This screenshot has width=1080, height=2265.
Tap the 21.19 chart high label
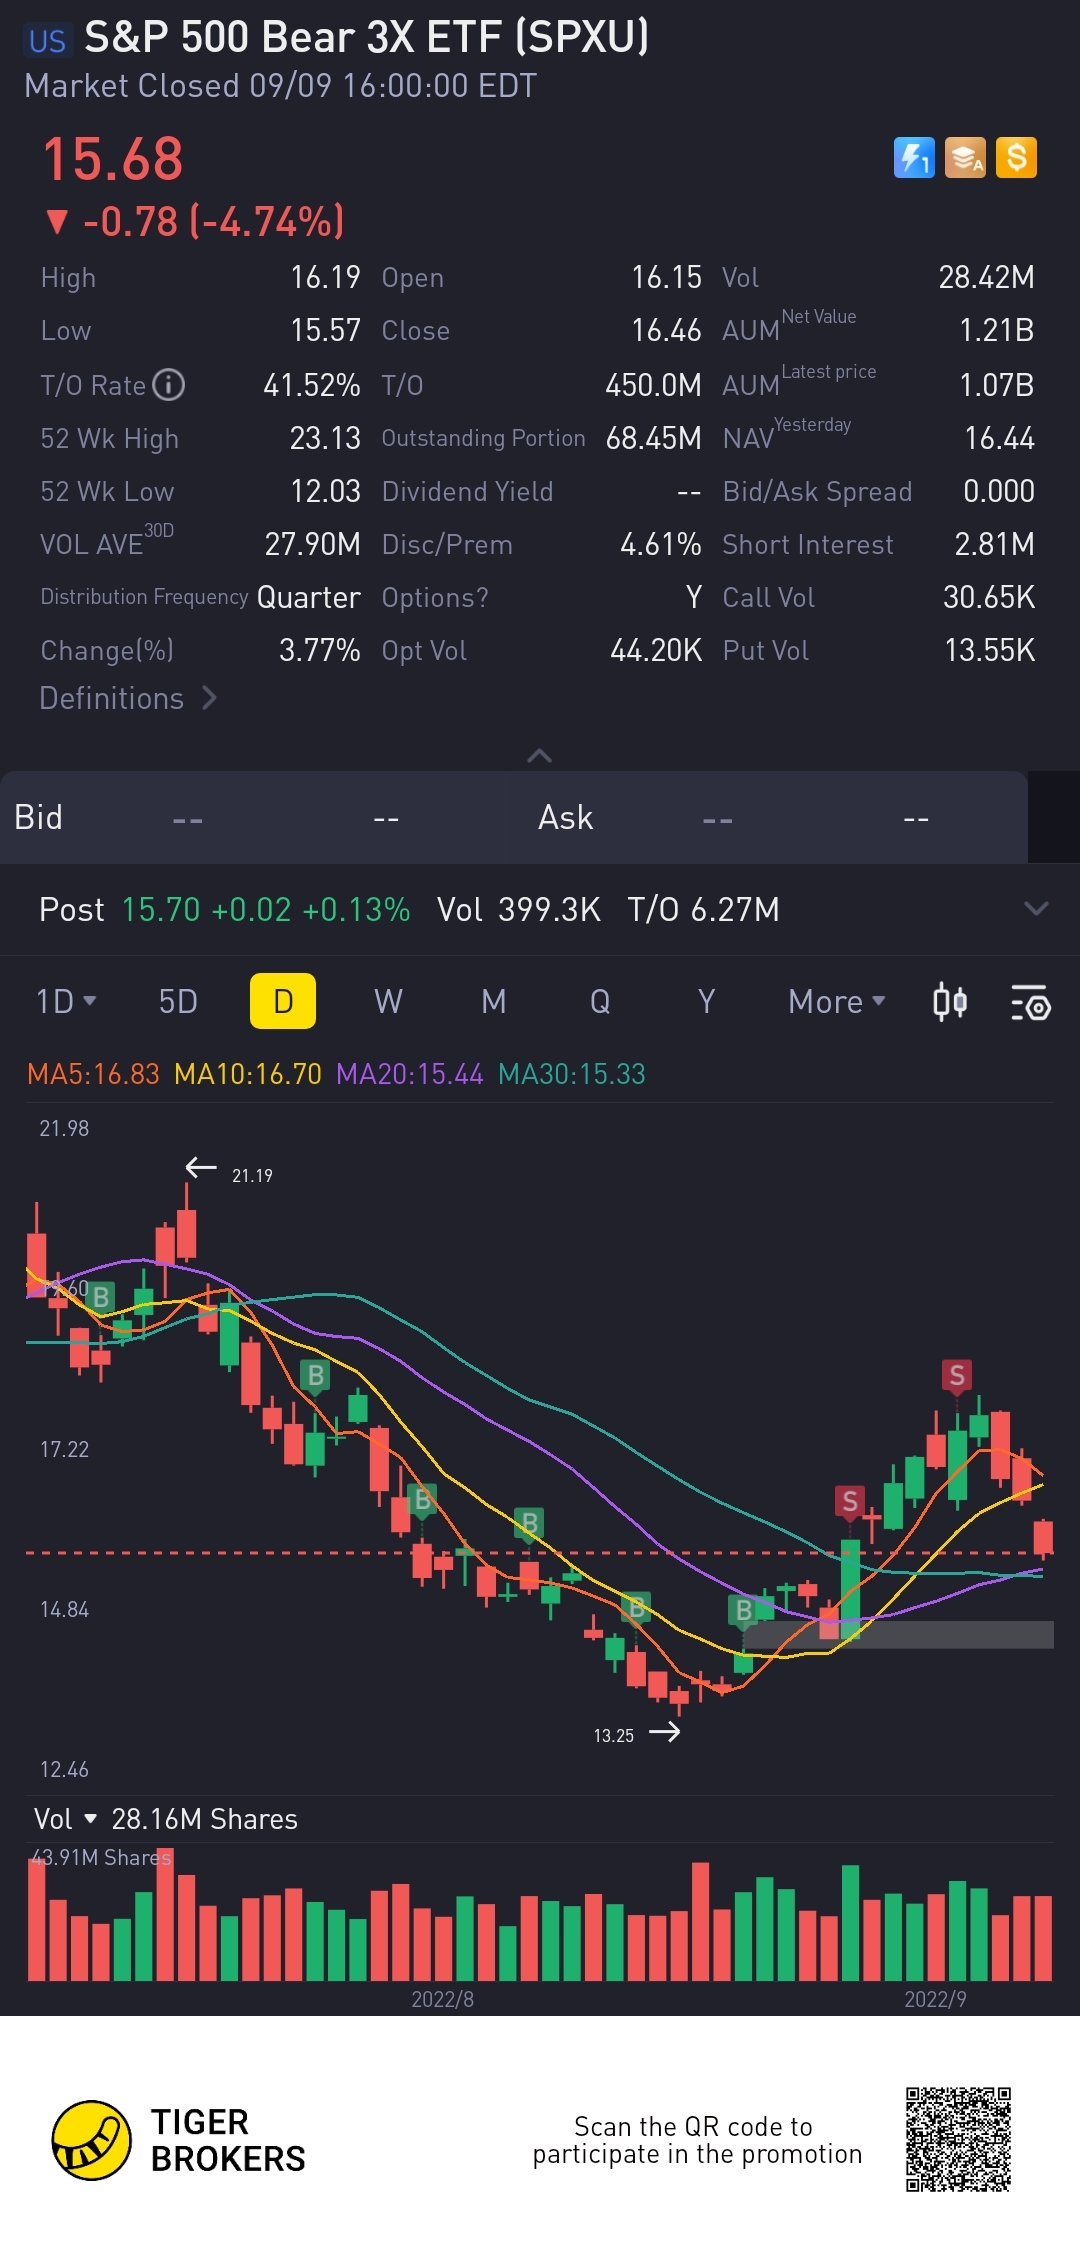click(252, 1176)
